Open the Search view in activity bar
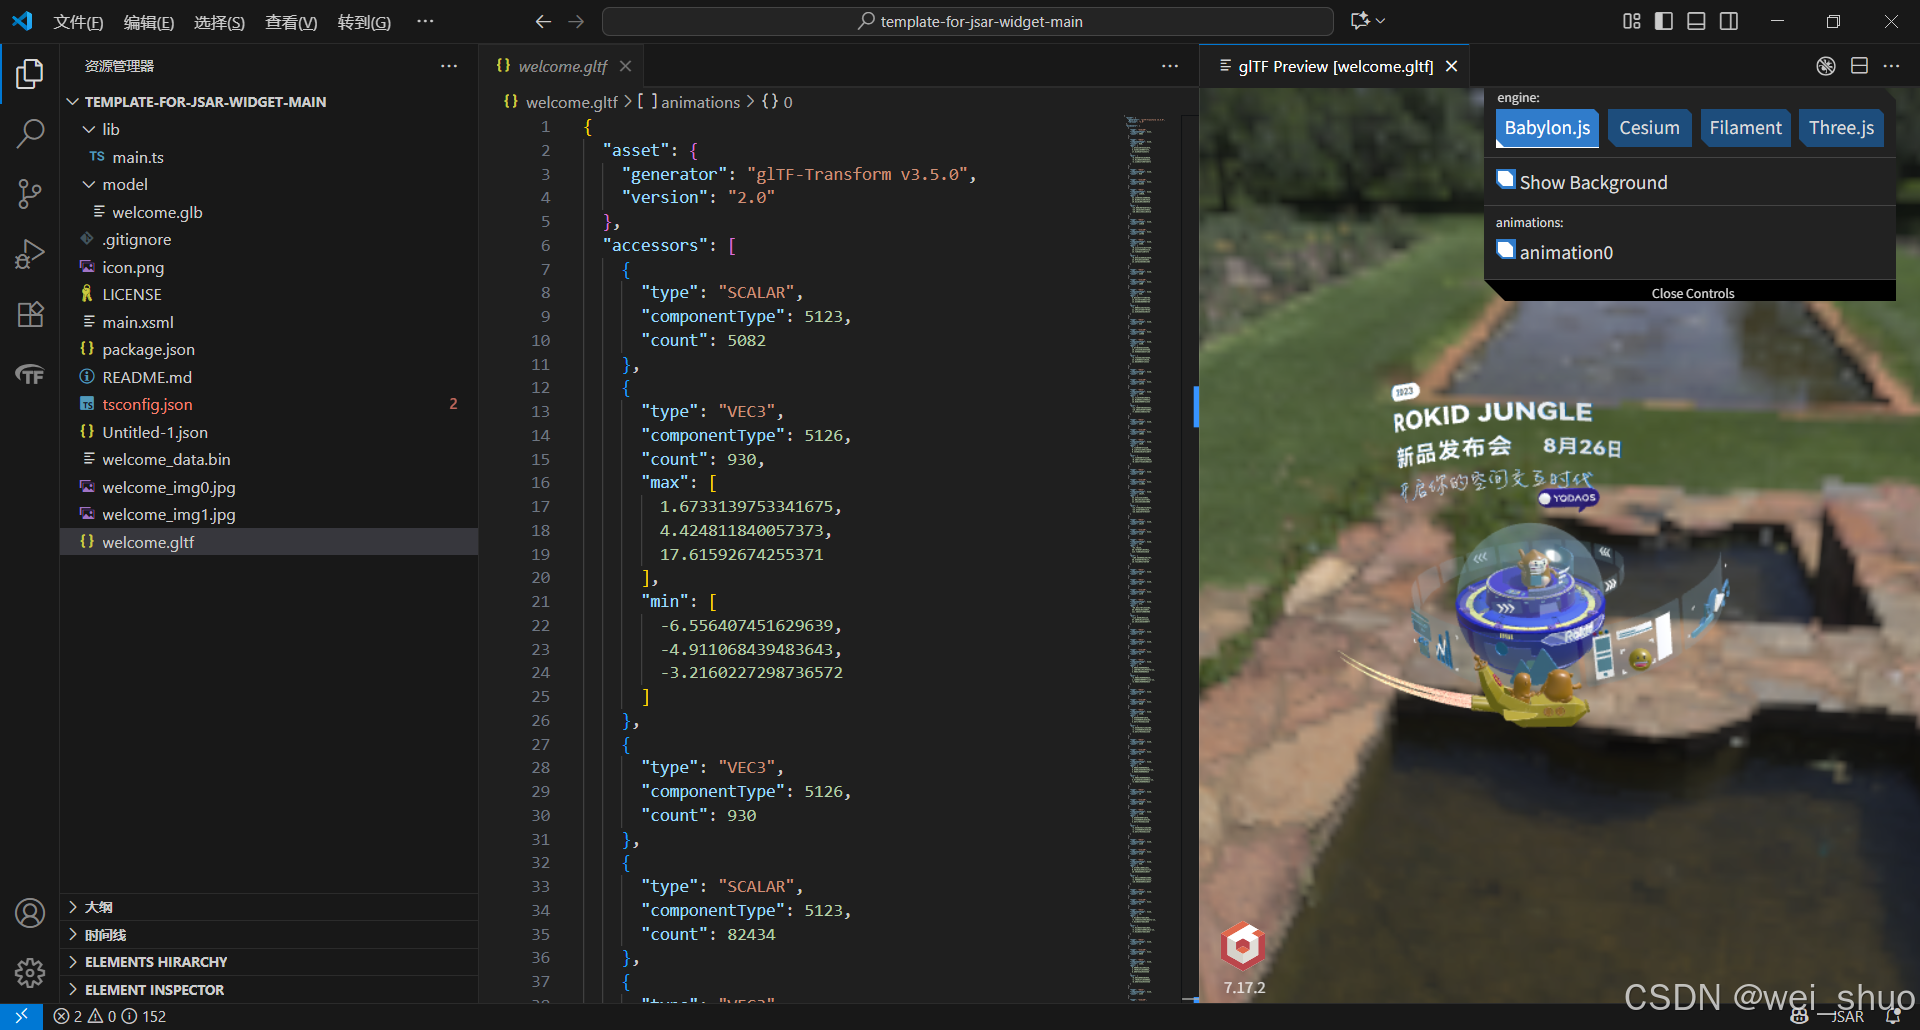1920x1030 pixels. click(x=30, y=133)
